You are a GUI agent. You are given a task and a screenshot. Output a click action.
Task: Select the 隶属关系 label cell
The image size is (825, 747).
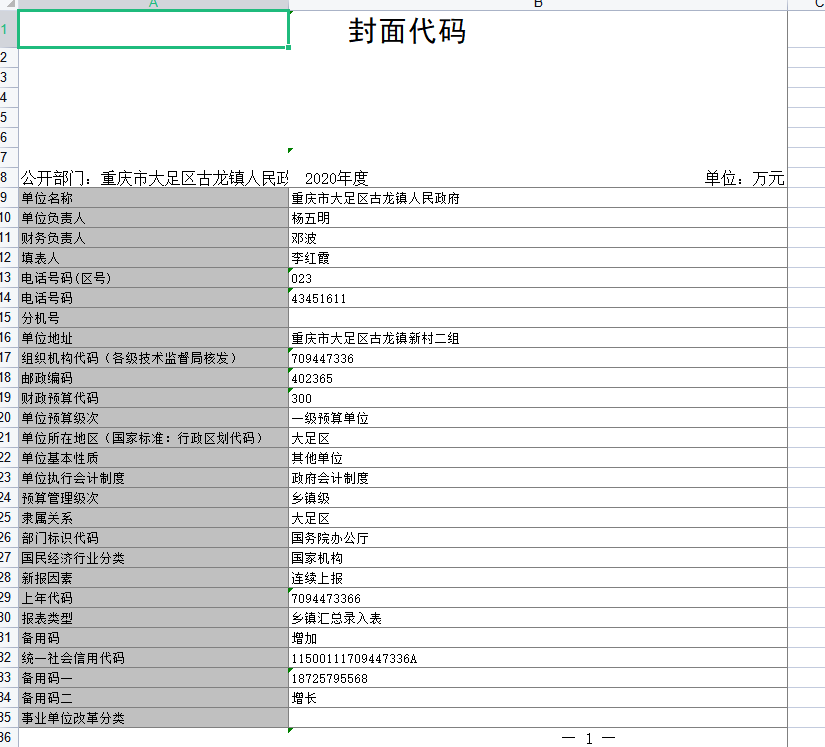click(153, 518)
